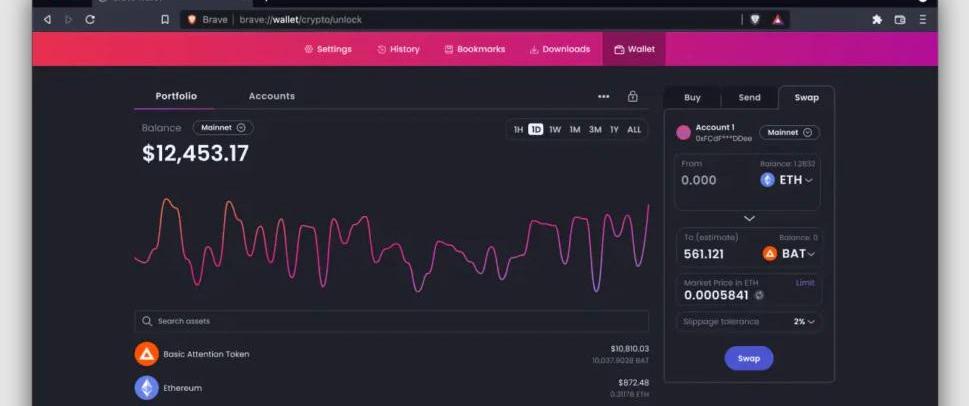Open the Basic Attention Token asset row

point(392,354)
